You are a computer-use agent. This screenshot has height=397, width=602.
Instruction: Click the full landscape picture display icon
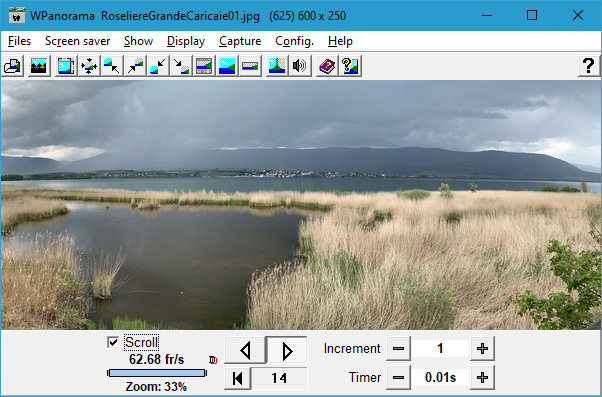[227, 66]
